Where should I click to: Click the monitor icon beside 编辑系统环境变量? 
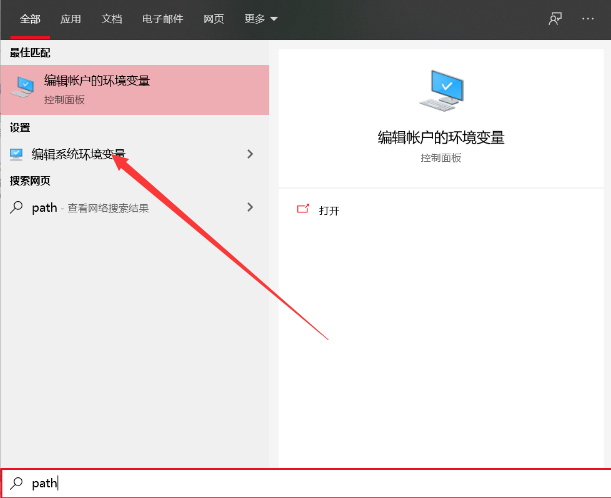(16, 154)
